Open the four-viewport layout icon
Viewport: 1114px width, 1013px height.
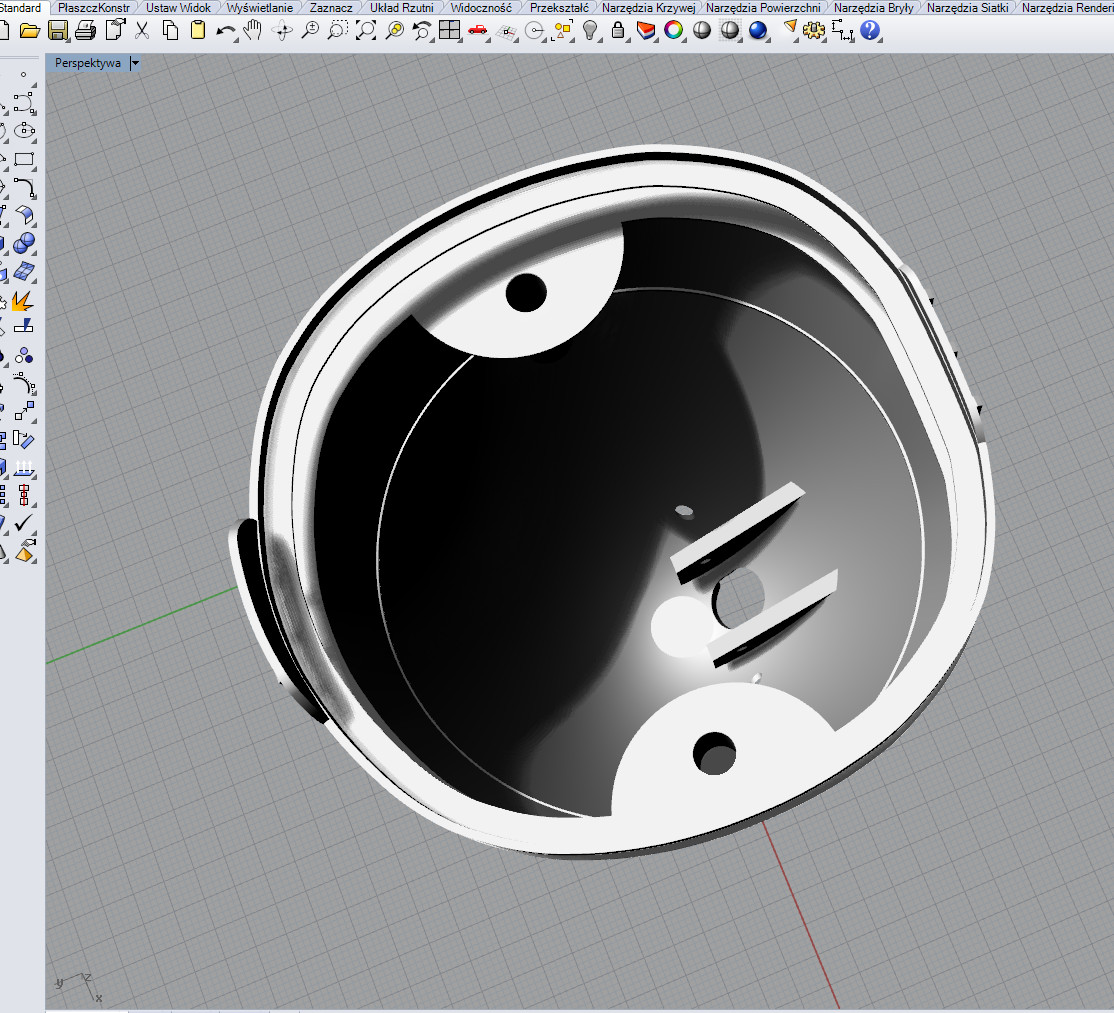449,31
